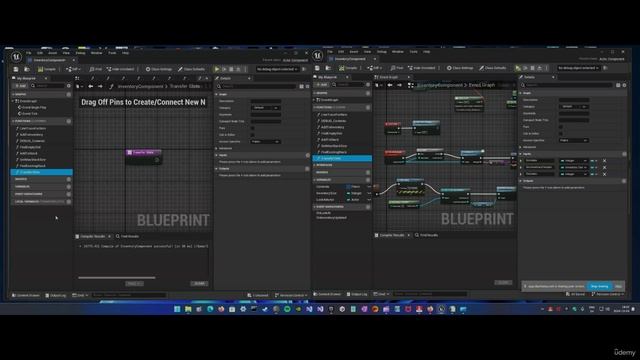Click the Add button in right My Blueprint panel
Image resolution: width=640 pixels, height=360 pixels.
pos(322,85)
